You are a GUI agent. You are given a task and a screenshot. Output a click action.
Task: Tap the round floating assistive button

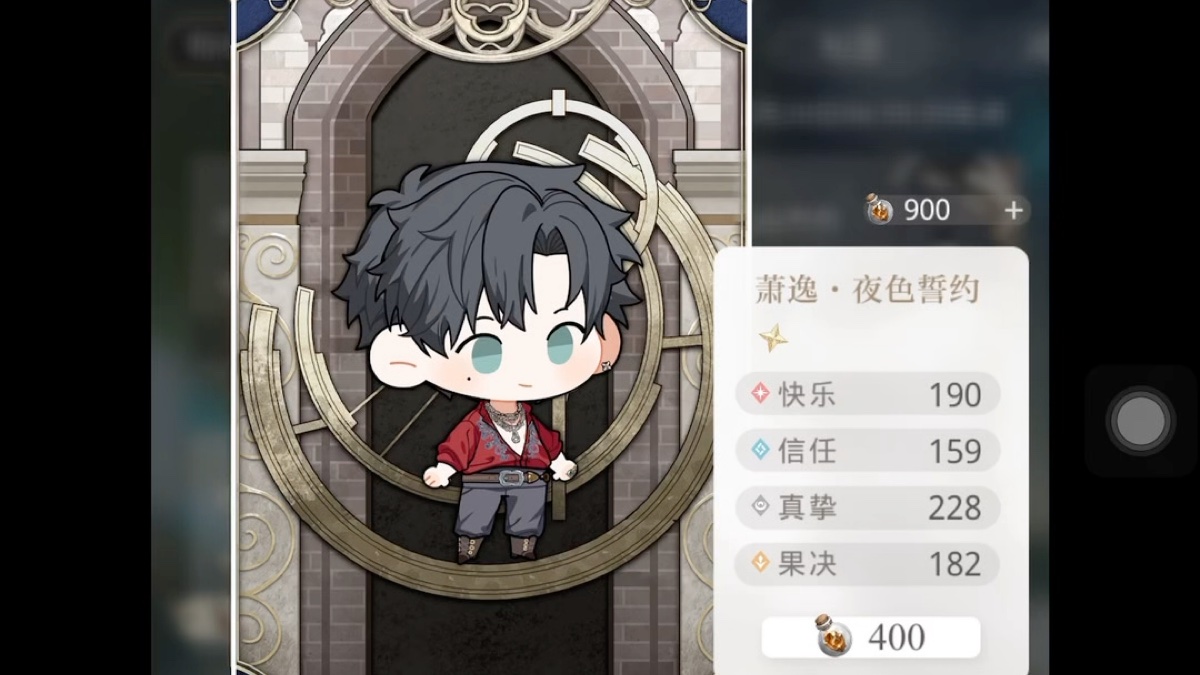[1140, 421]
